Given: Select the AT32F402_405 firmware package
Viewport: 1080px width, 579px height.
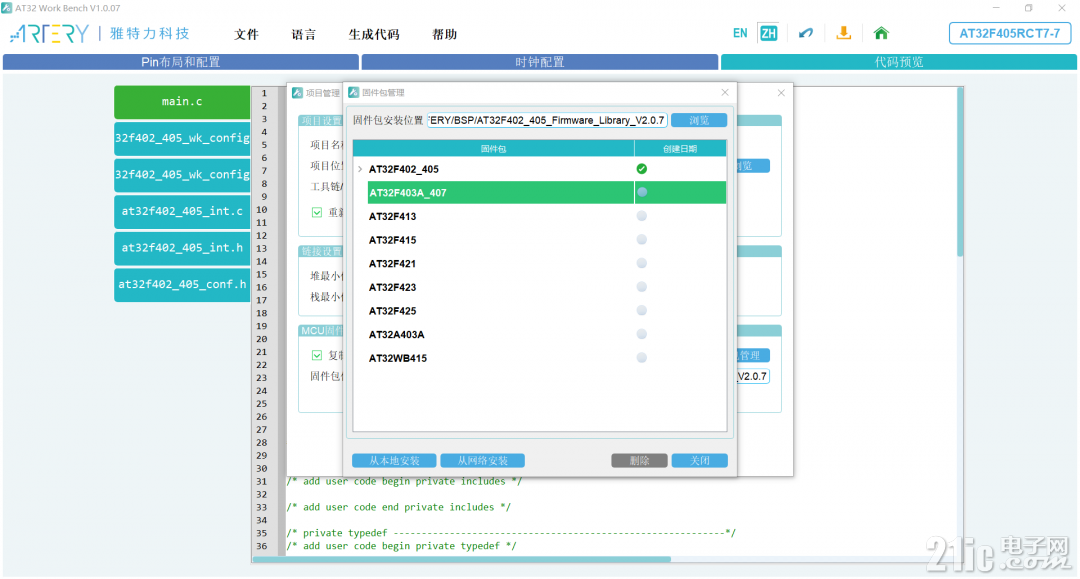Looking at the screenshot, I should [404, 169].
